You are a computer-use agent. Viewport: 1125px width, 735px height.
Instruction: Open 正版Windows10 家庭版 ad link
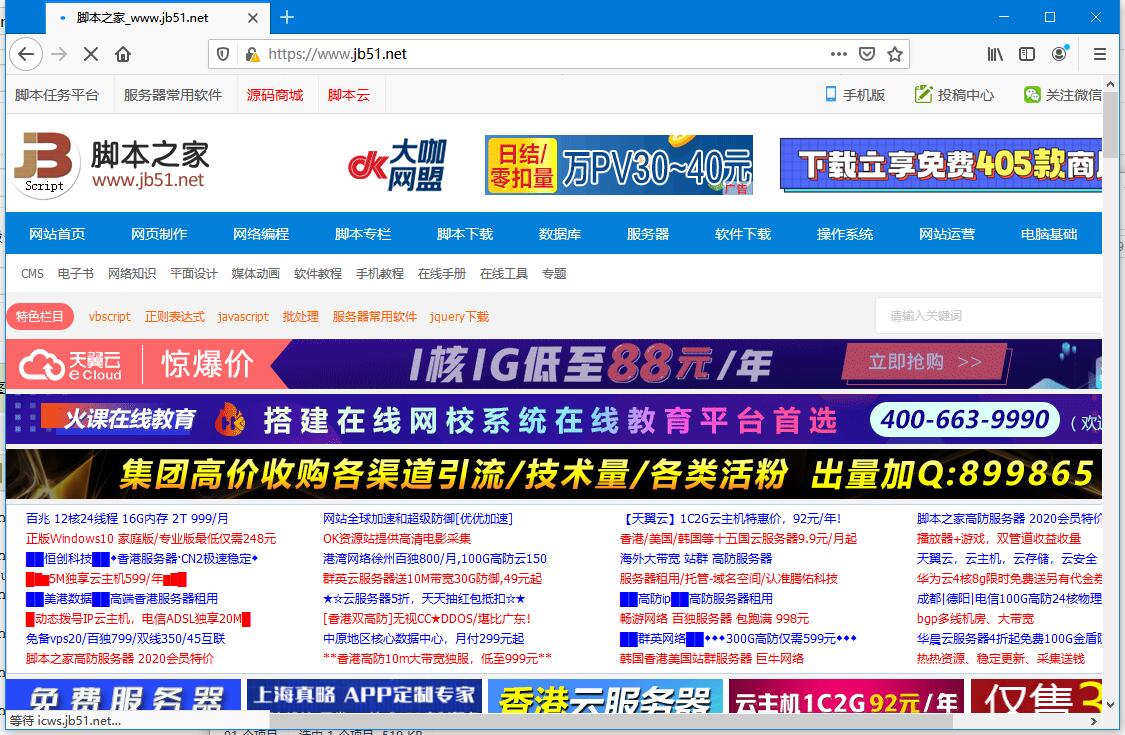pyautogui.click(x=151, y=538)
